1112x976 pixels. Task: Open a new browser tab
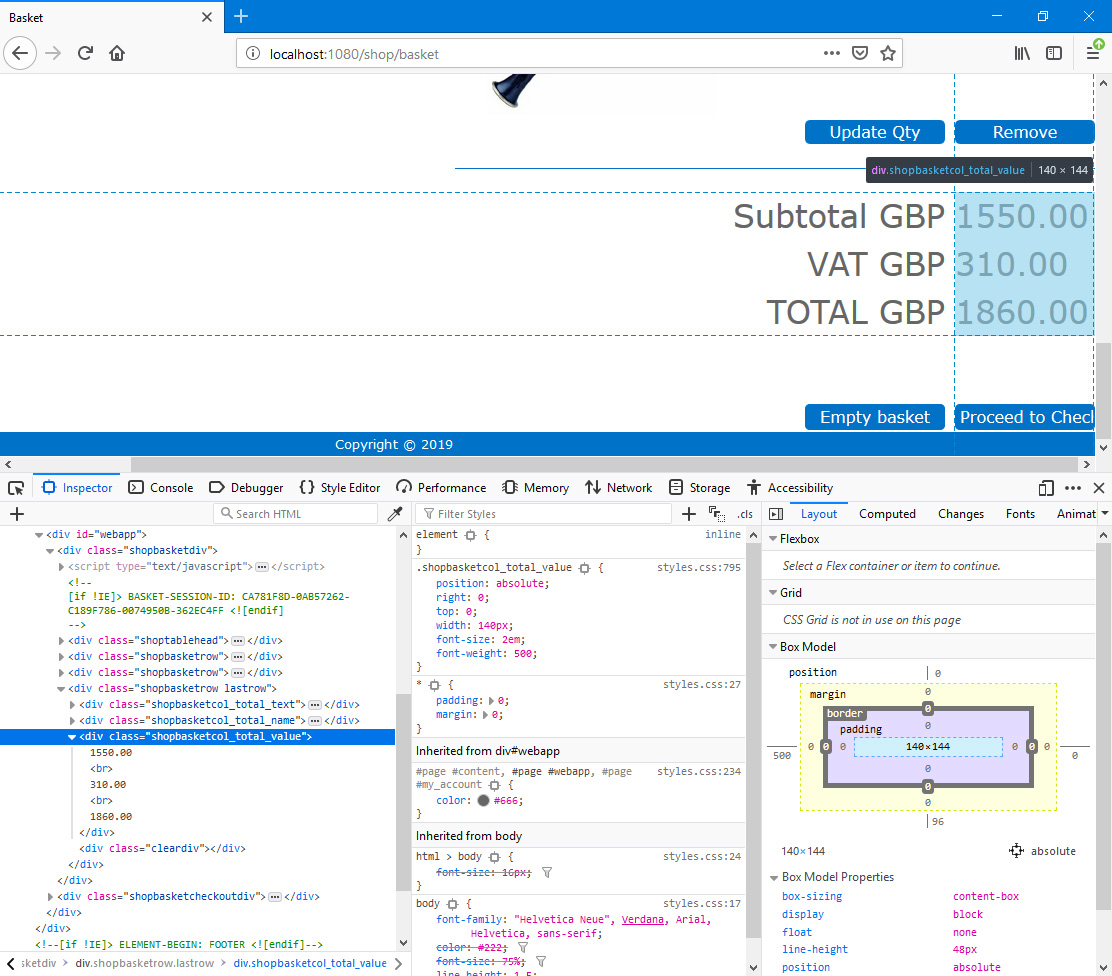(x=241, y=16)
